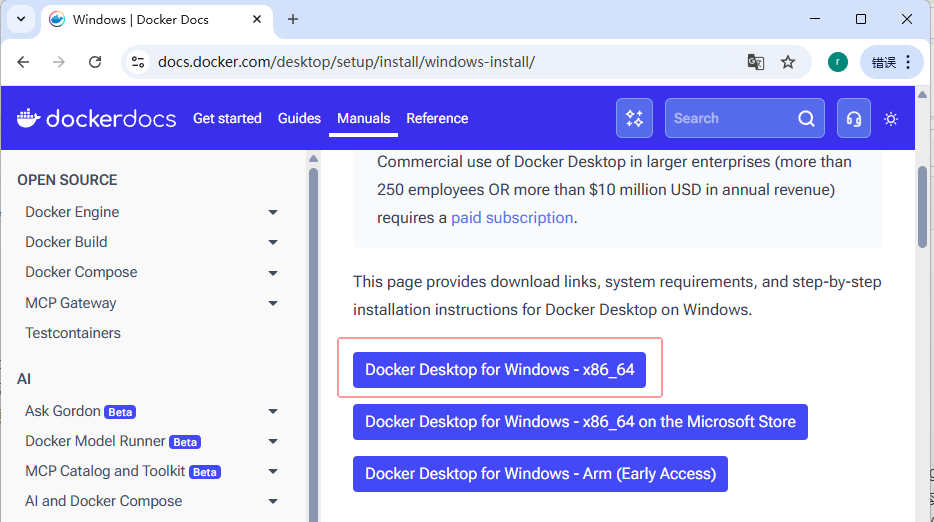Open Chrome three-dot menu
The width and height of the screenshot is (934, 522).
908,62
